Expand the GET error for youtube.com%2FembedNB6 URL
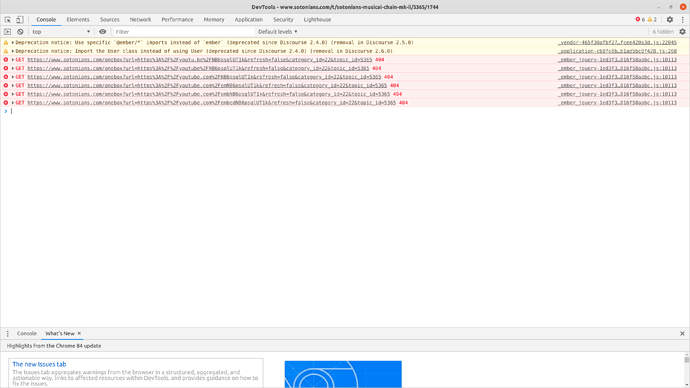The width and height of the screenshot is (690, 388). click(x=13, y=102)
